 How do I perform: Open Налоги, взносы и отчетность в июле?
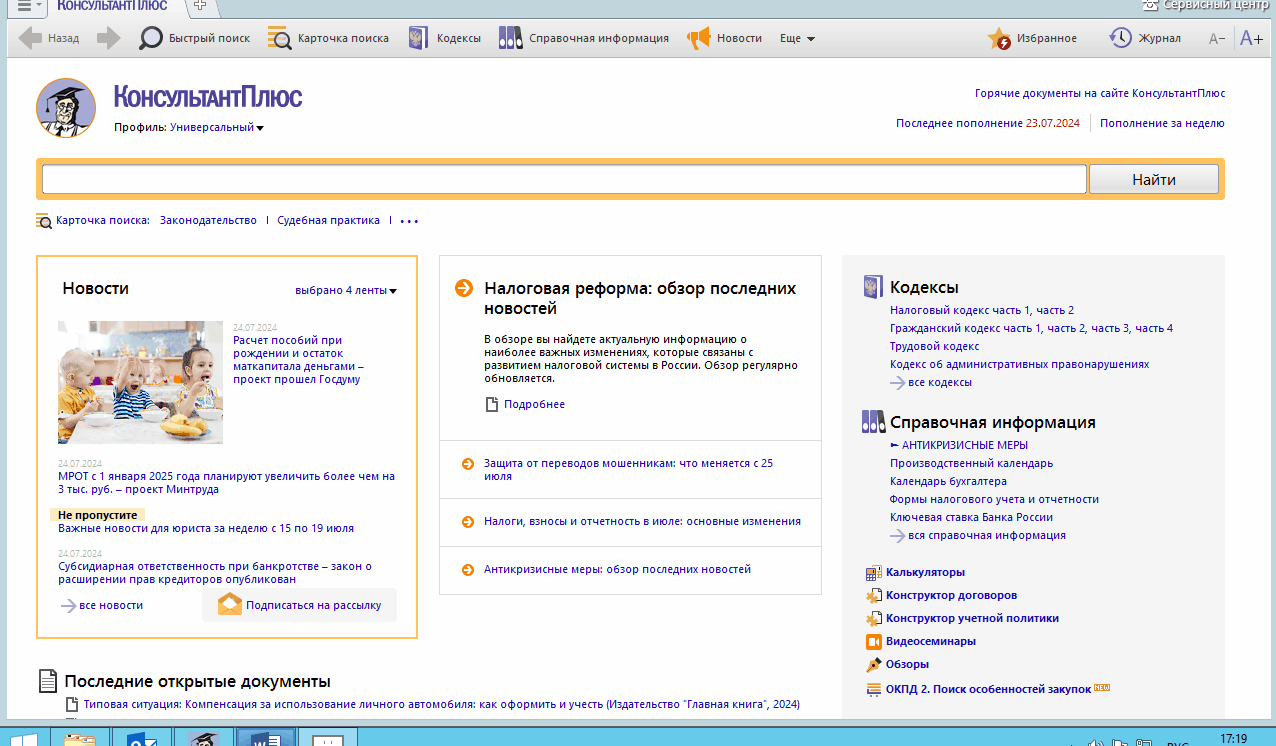[642, 522]
